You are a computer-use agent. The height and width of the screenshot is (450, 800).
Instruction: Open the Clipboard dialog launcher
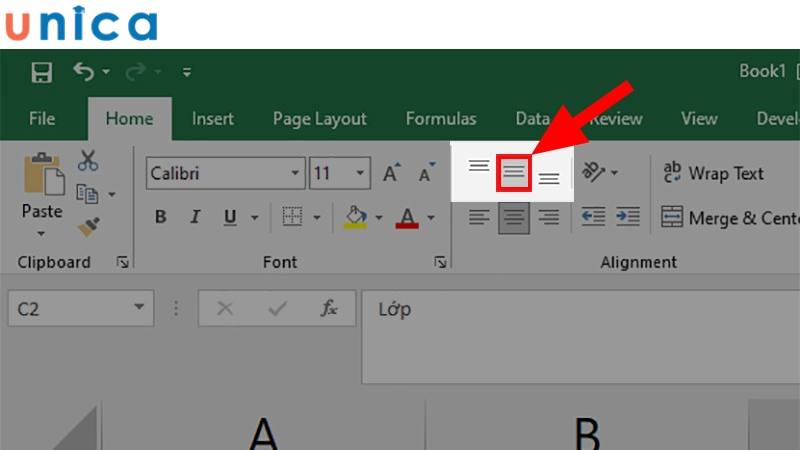[x=122, y=262]
